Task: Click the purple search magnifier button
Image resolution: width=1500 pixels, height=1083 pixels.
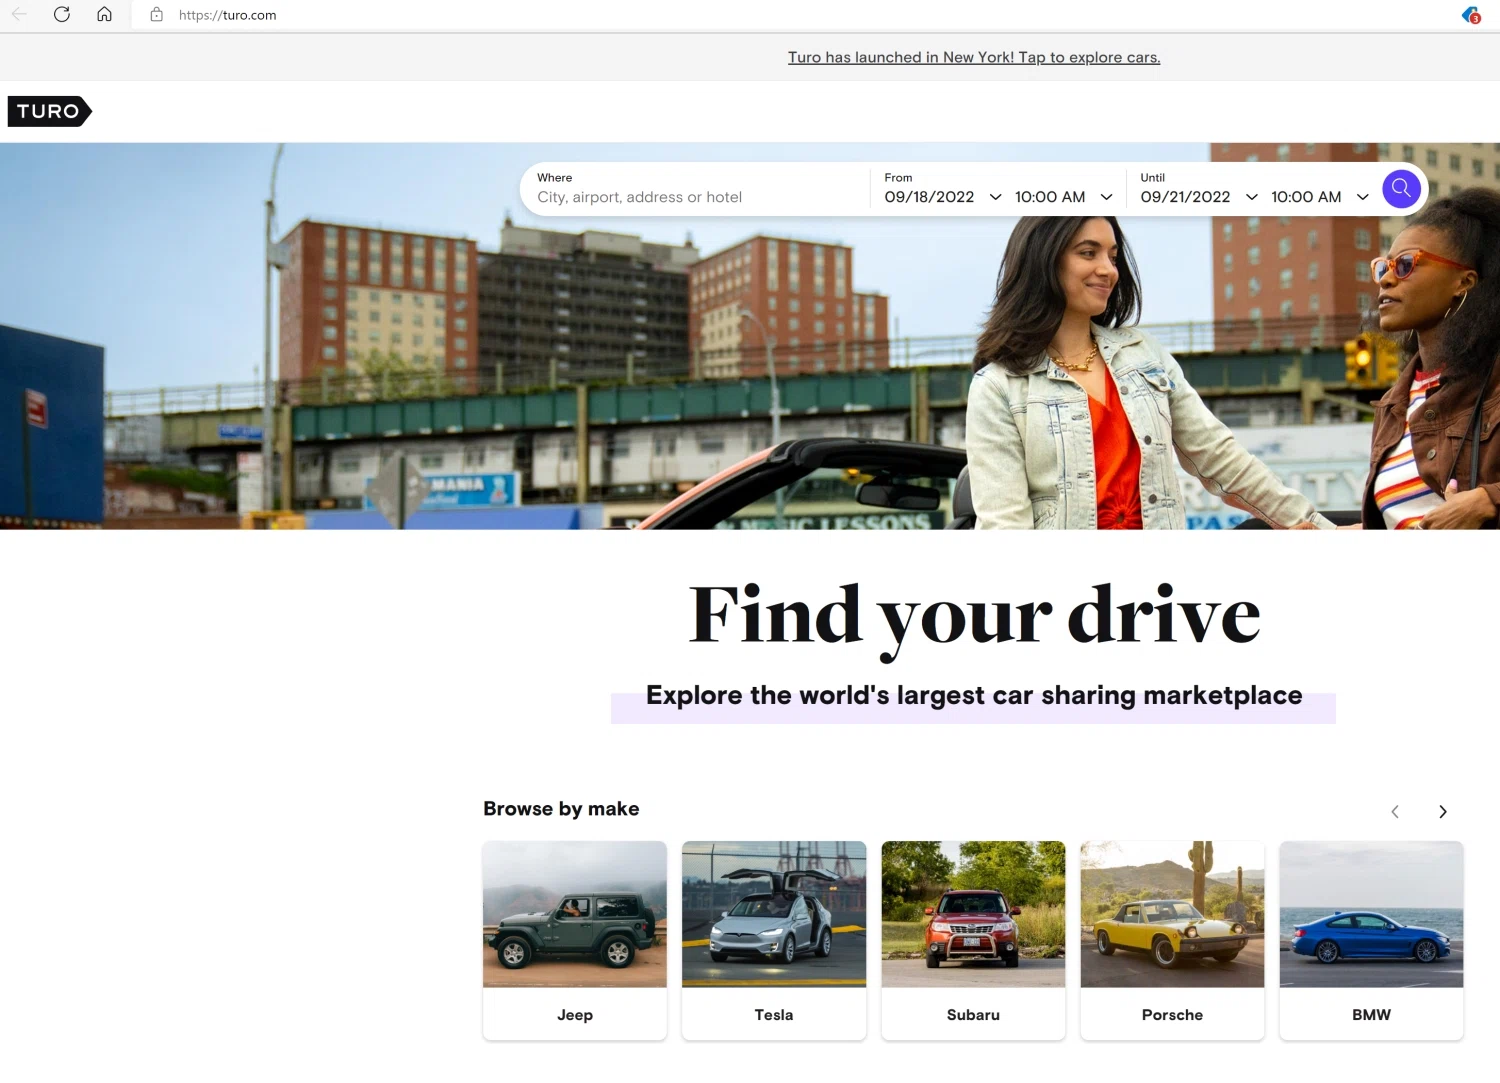Action: (1401, 188)
